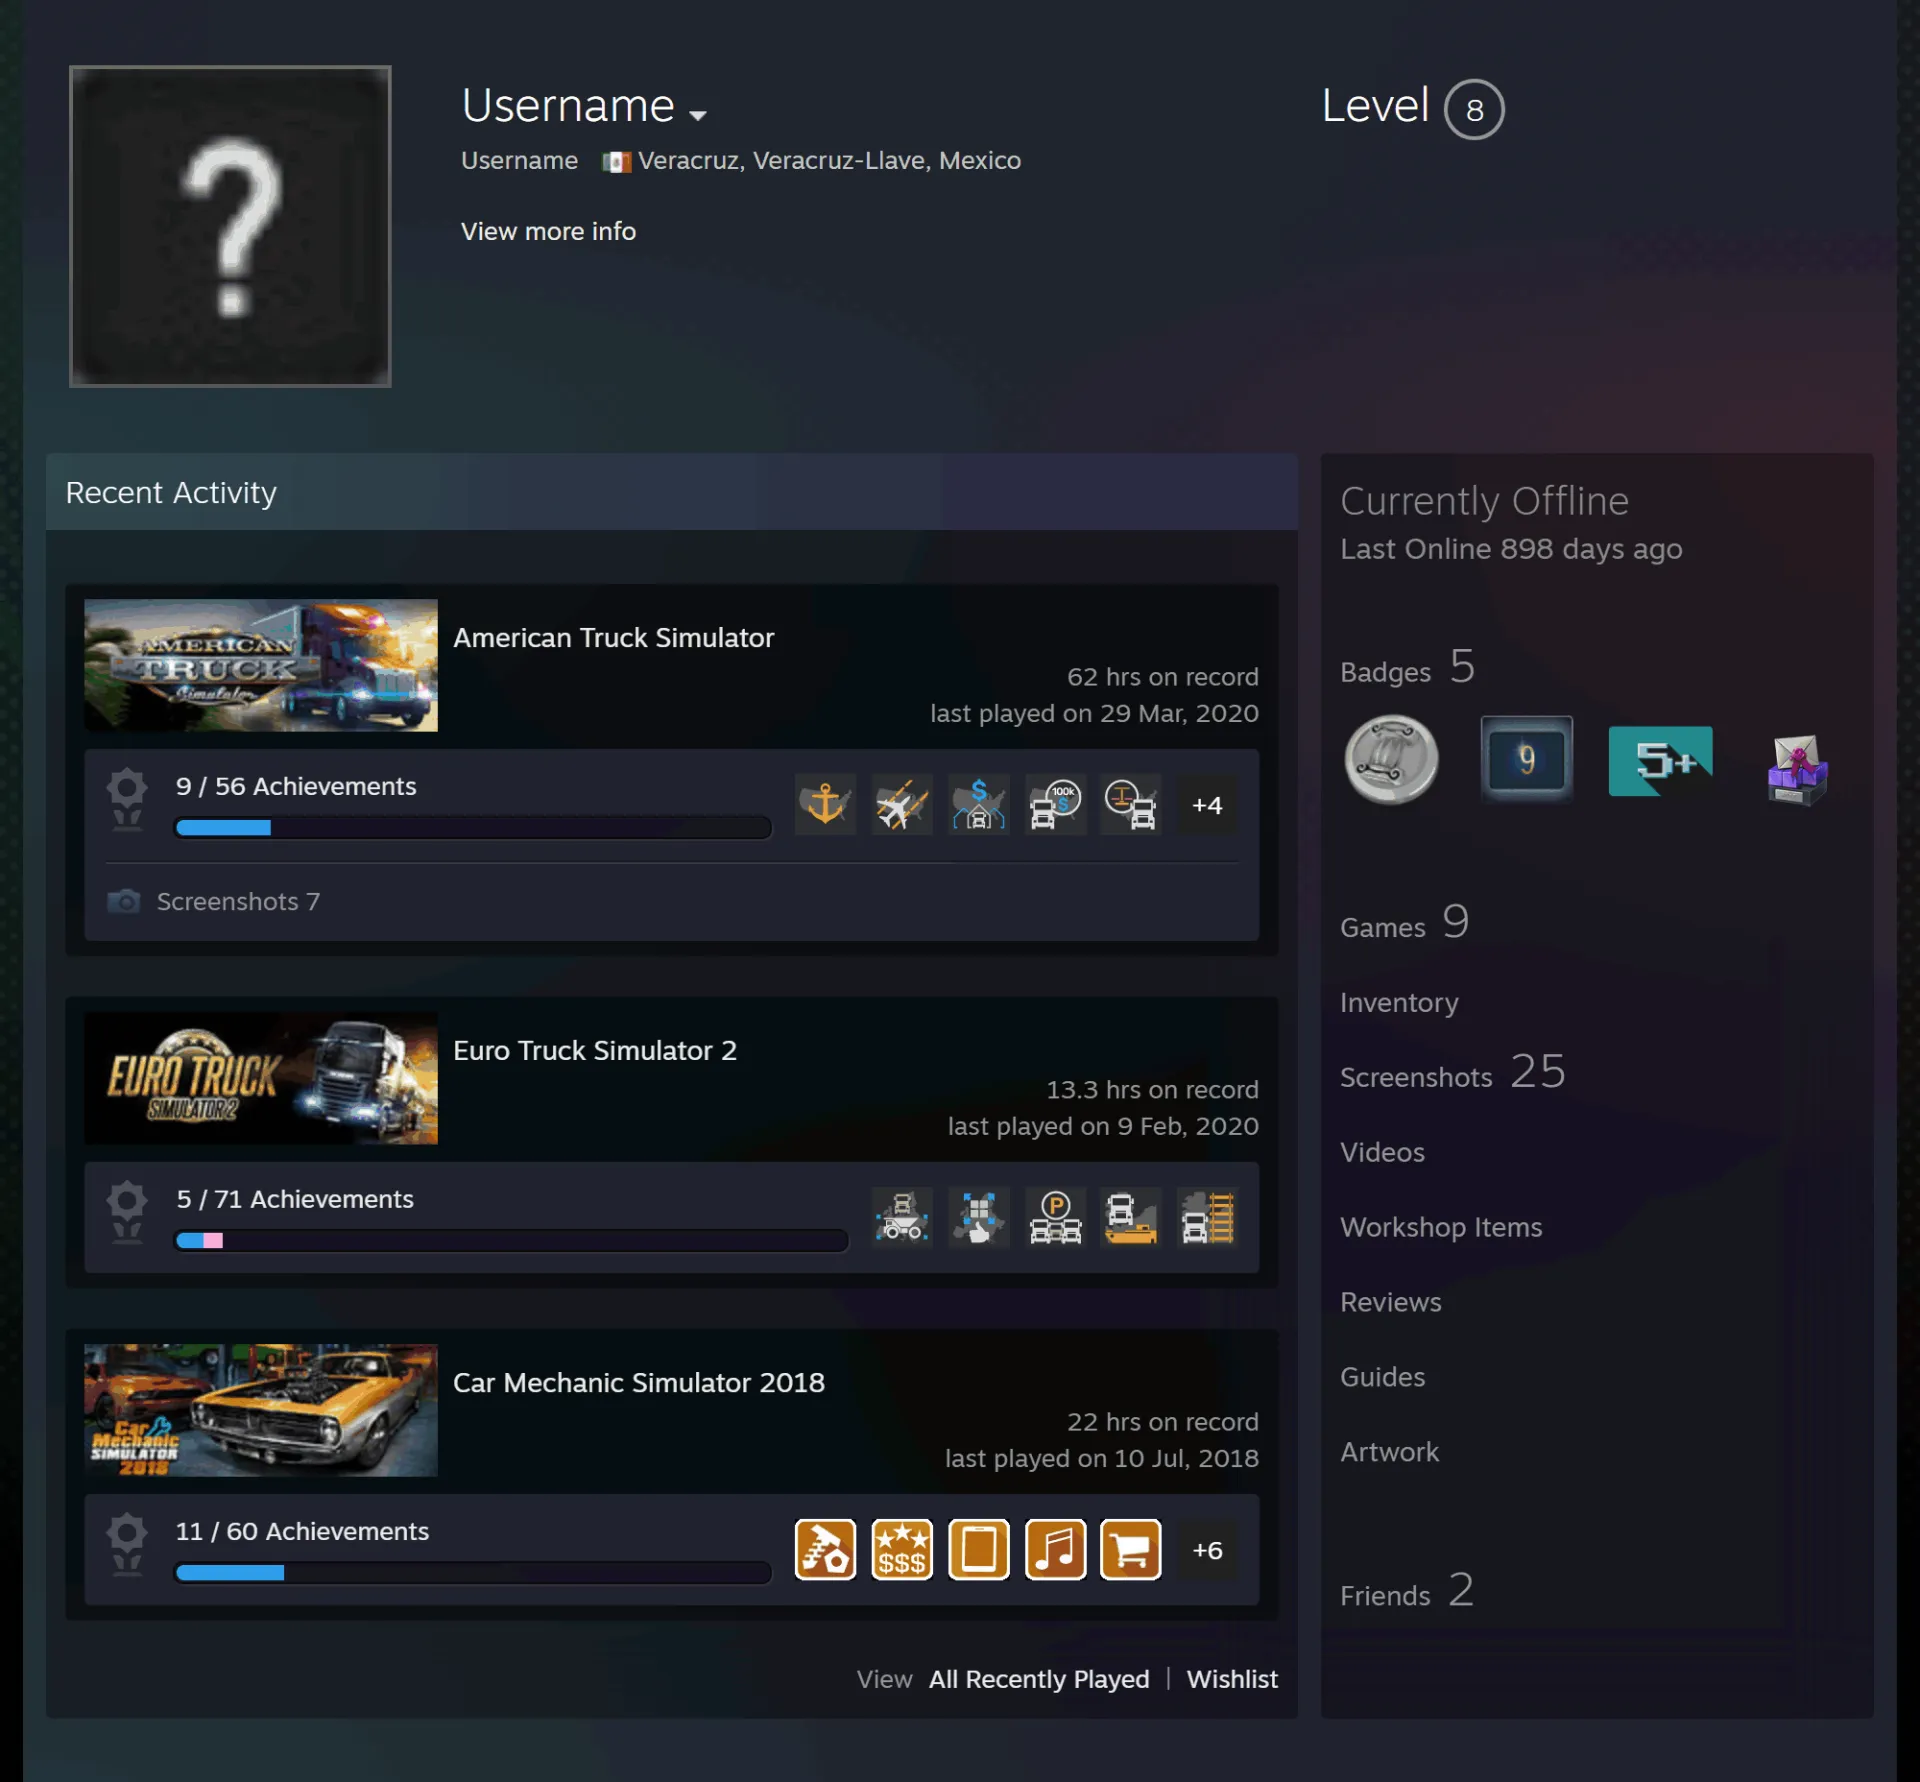Show the +6 more Car Mechanic achievements
Image resolution: width=1920 pixels, height=1782 pixels.
[1207, 1549]
